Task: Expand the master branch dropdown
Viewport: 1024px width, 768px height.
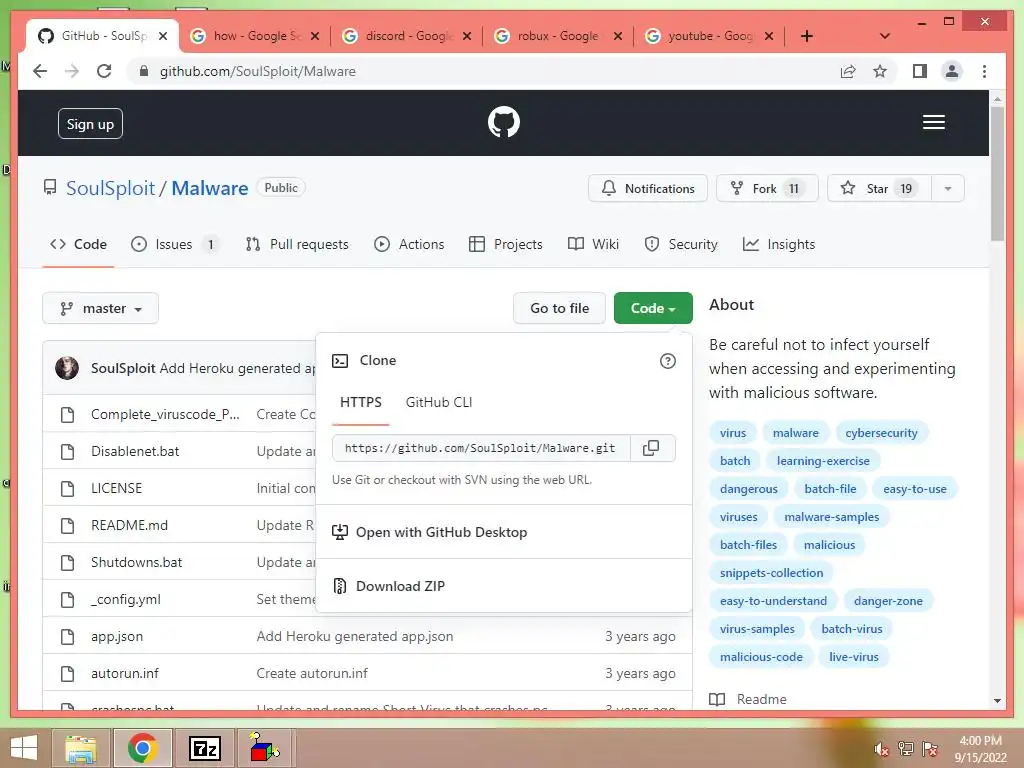Action: point(101,308)
